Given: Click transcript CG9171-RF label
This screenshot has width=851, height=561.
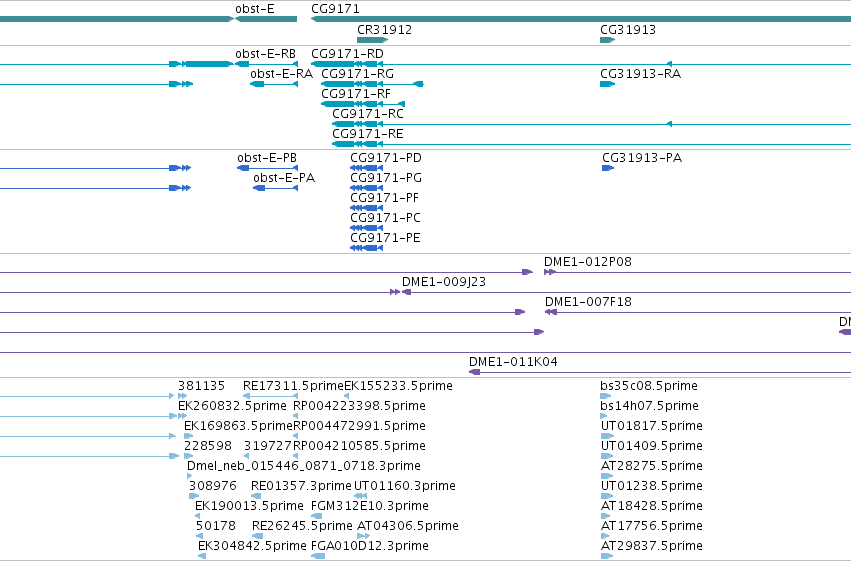Looking at the screenshot, I should pyautogui.click(x=356, y=94).
